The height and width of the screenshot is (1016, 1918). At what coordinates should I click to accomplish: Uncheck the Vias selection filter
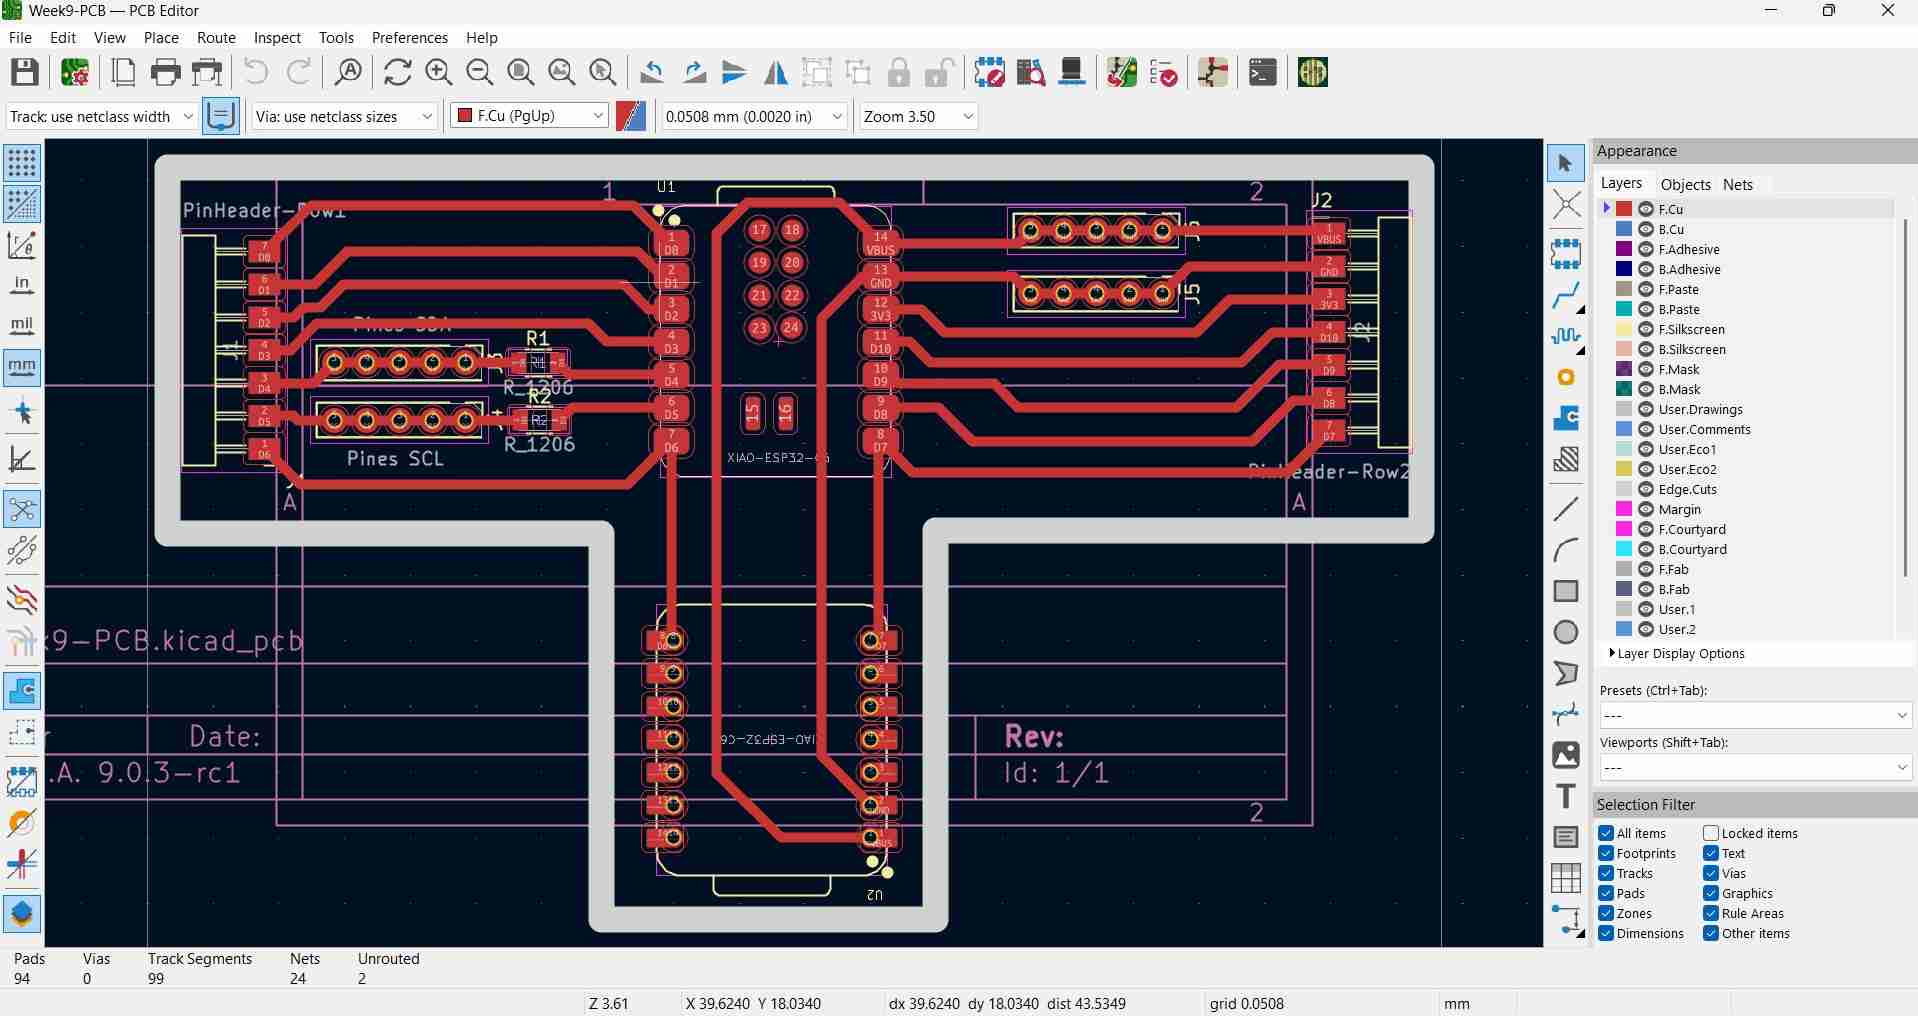pyautogui.click(x=1711, y=873)
